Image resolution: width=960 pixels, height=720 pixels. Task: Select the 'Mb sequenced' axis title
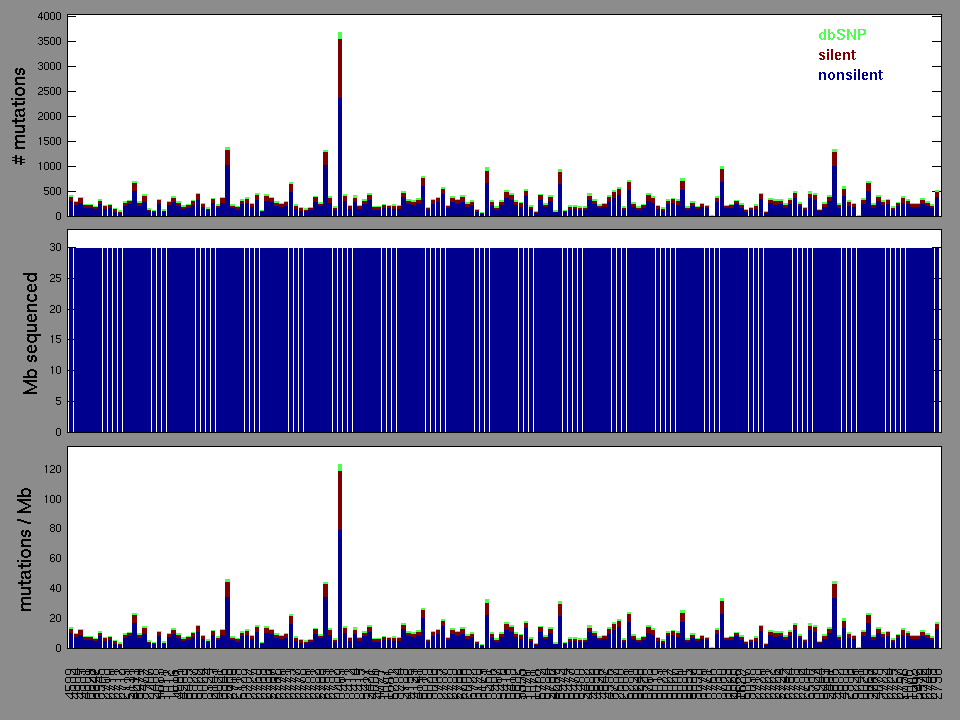(30, 331)
